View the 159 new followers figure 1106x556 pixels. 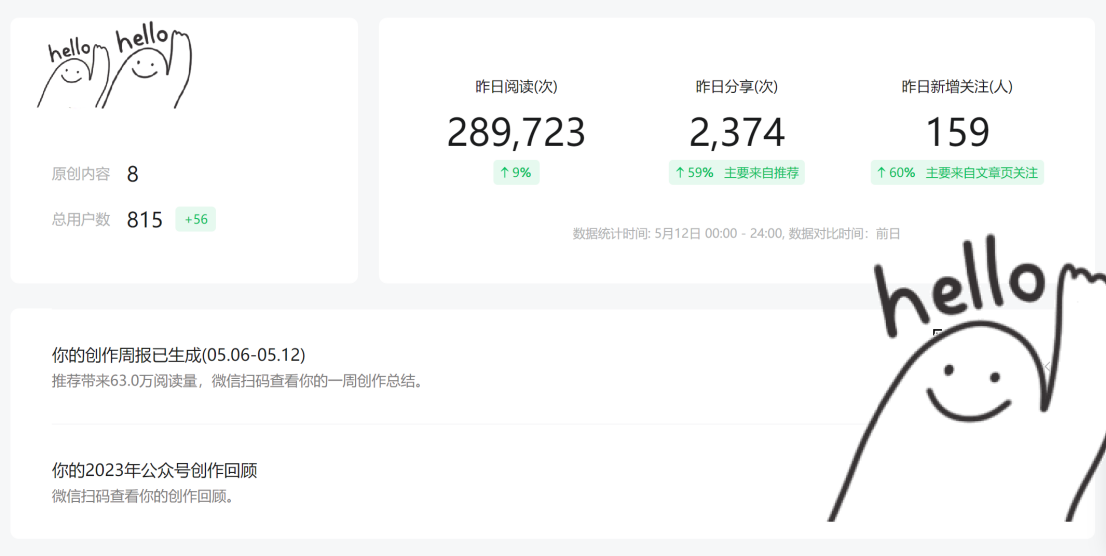point(957,133)
